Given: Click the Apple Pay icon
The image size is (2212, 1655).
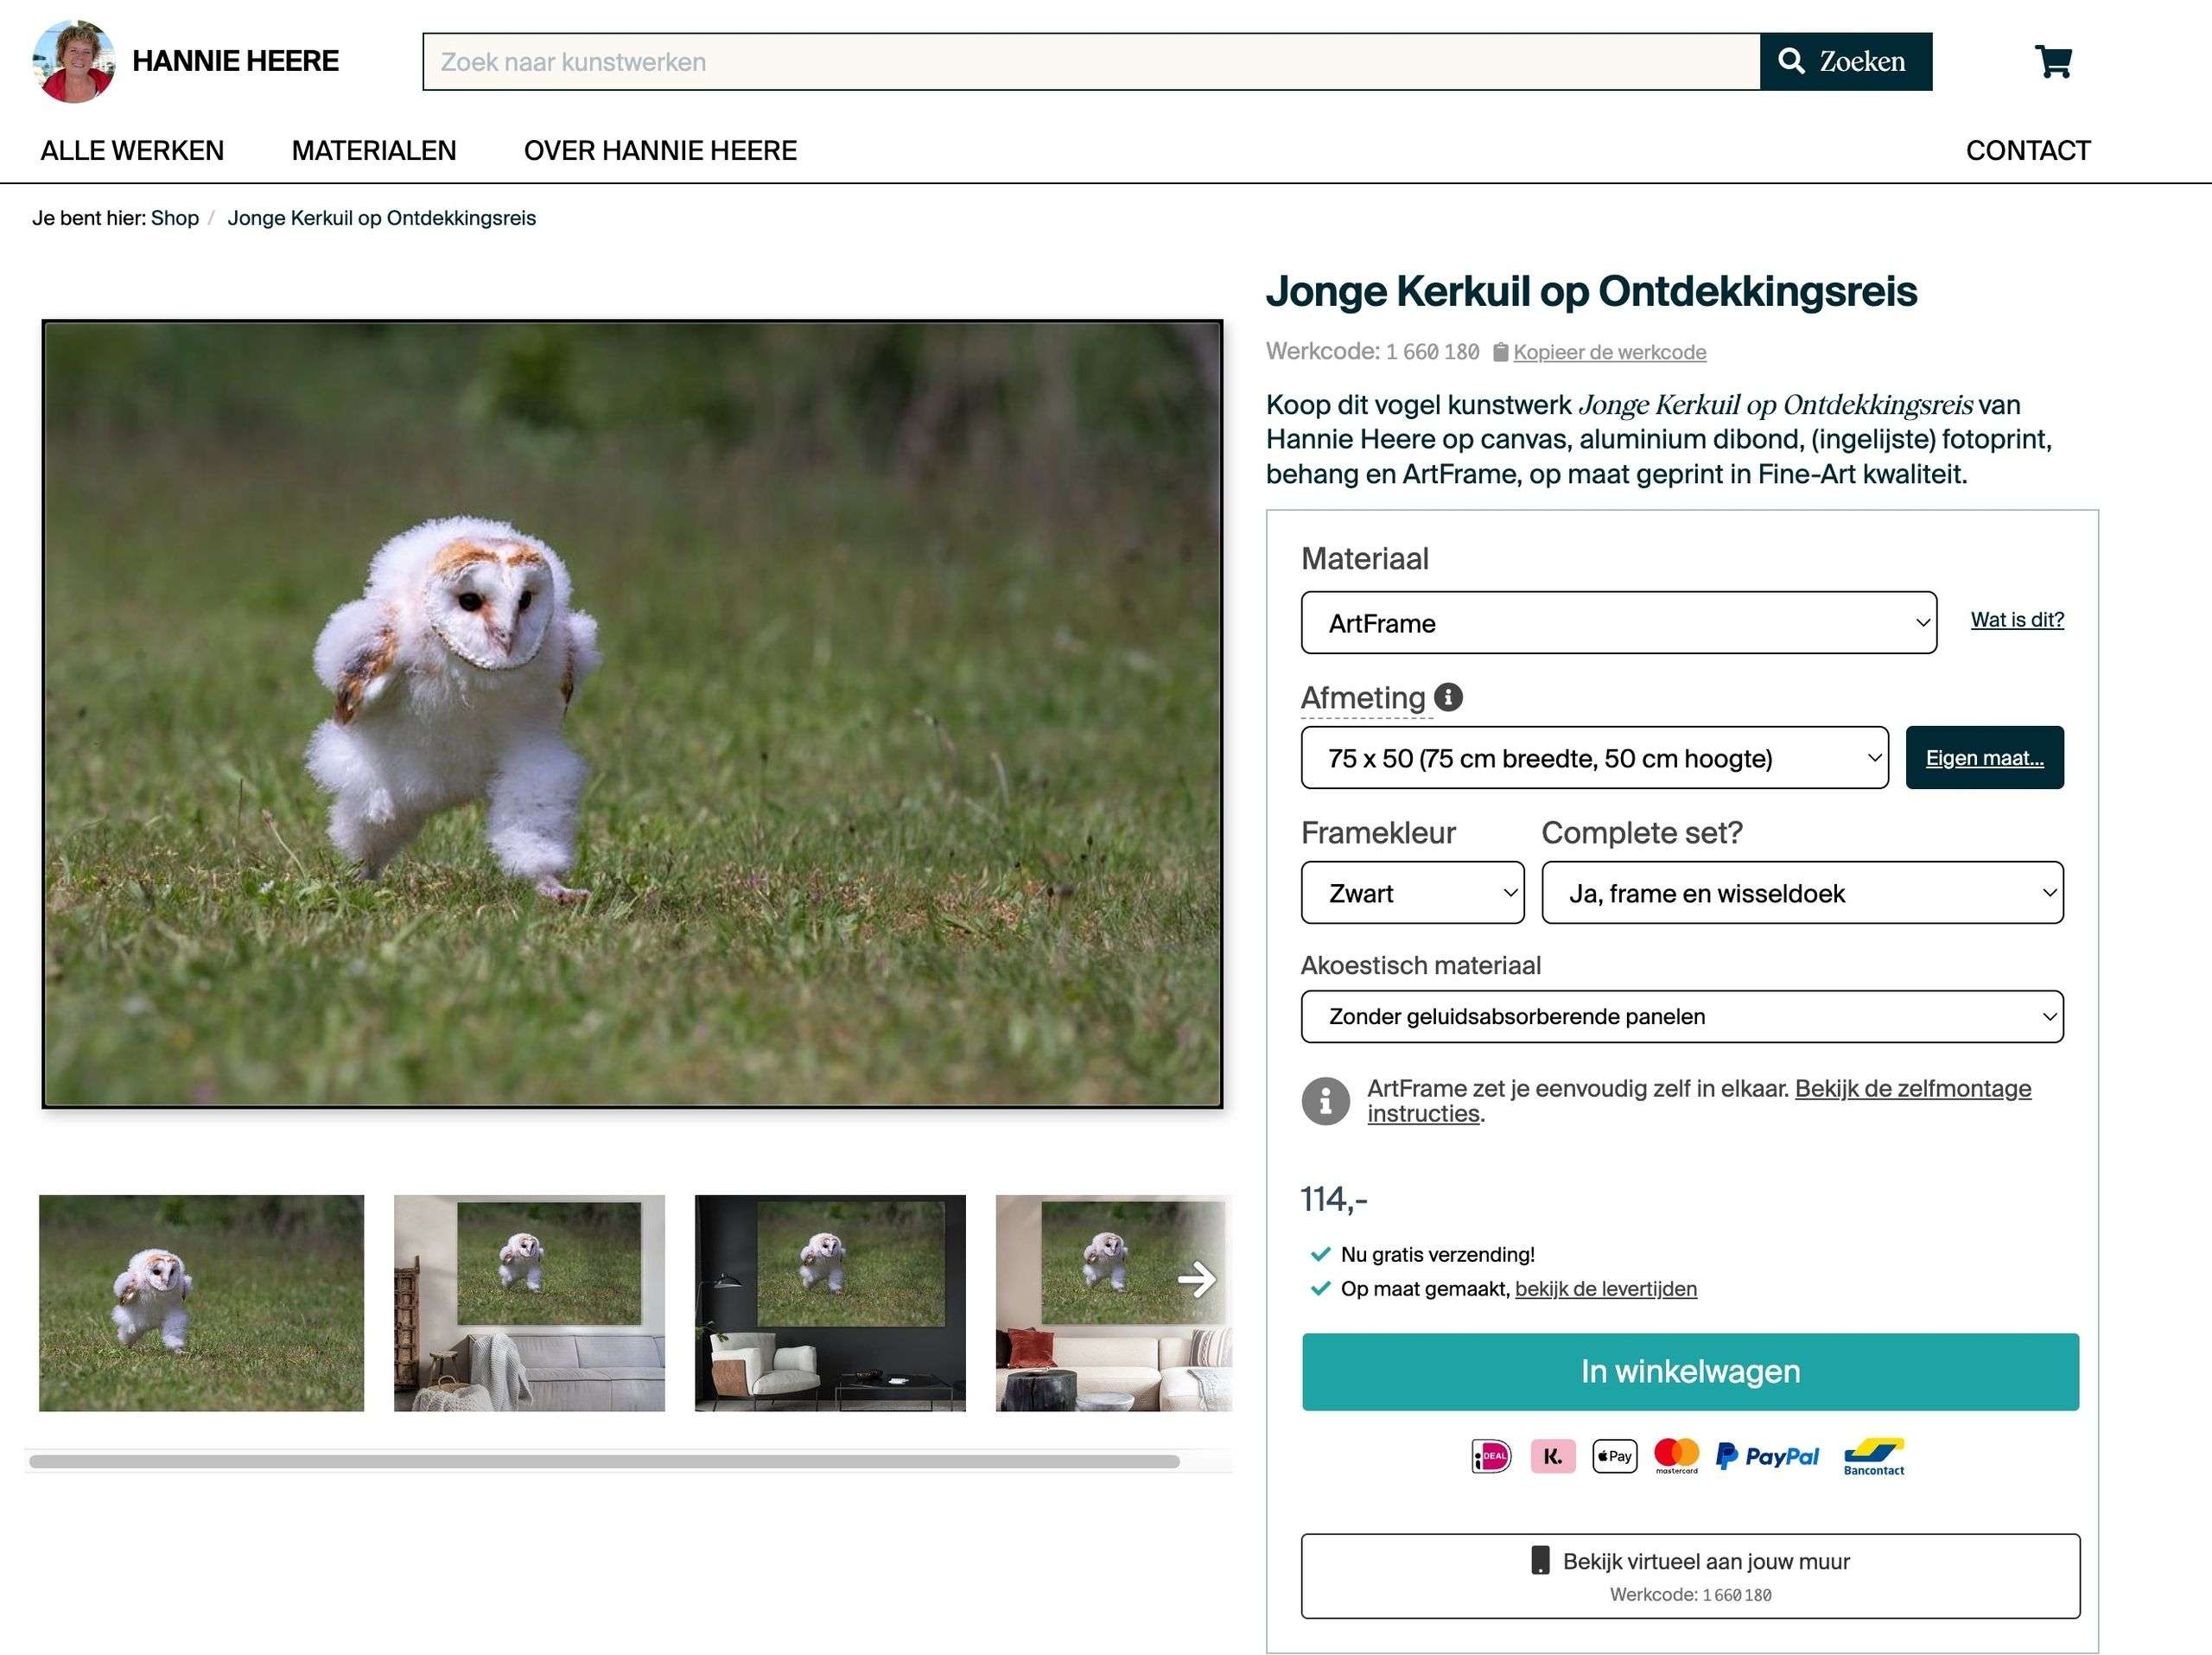Looking at the screenshot, I should tap(1614, 1456).
